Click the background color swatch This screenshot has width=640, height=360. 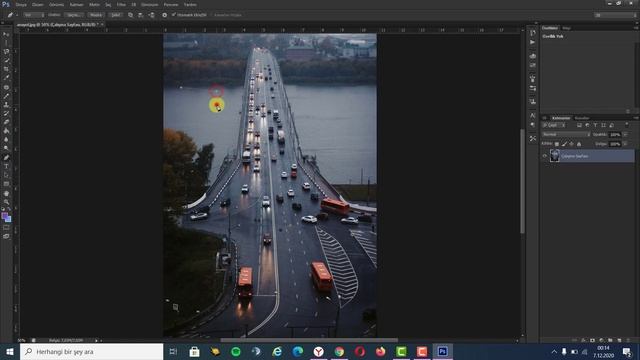click(8, 219)
